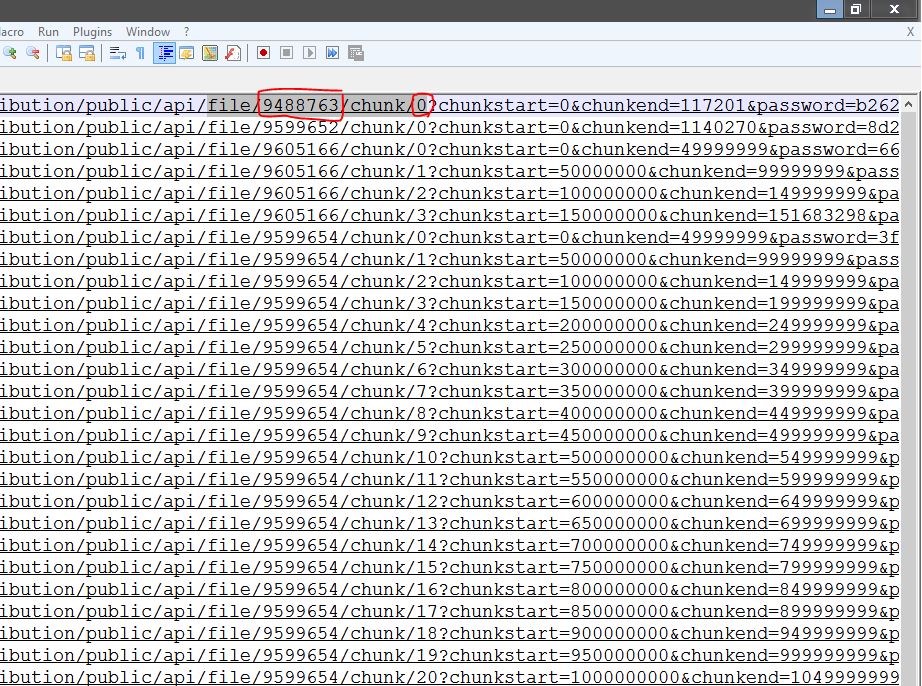This screenshot has width=922, height=686.
Task: Click the line with chunk/6 chunkstart=300000000
Action: (x=450, y=370)
